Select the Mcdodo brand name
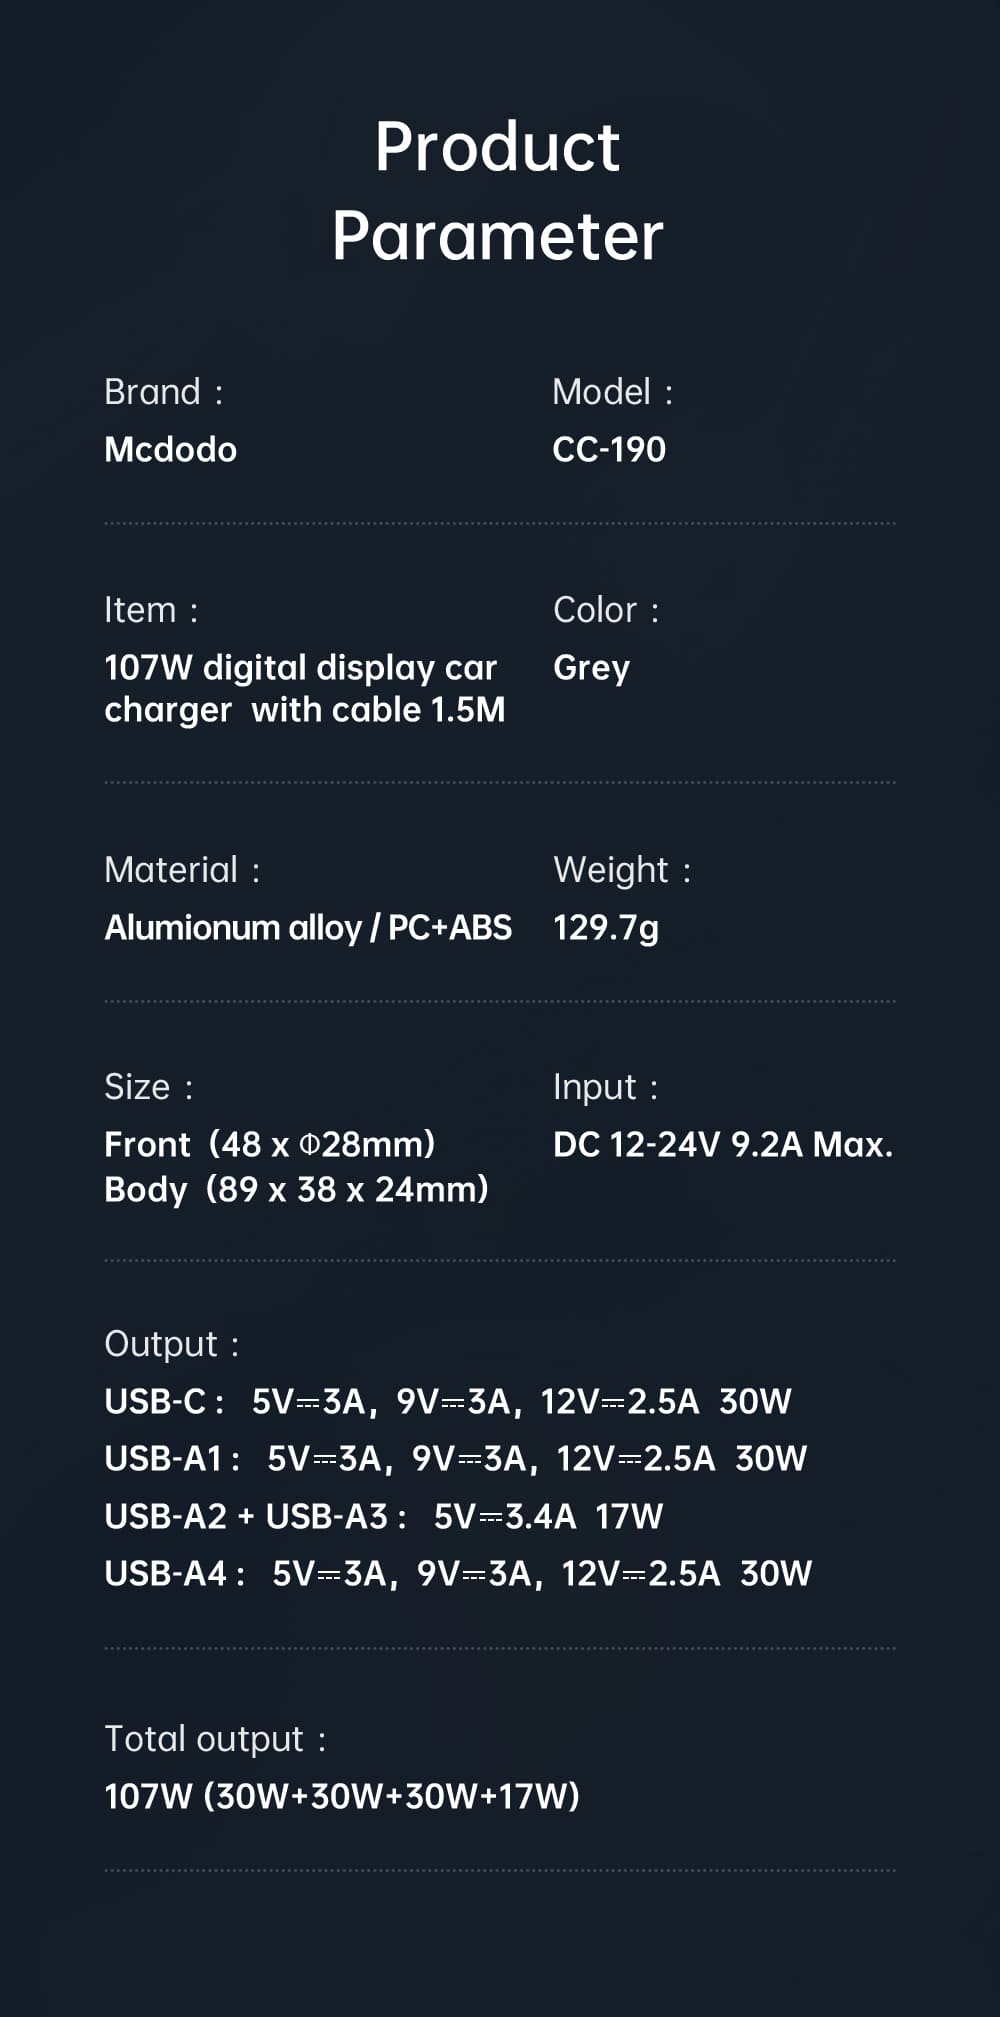This screenshot has height=2017, width=1000. pyautogui.click(x=171, y=450)
